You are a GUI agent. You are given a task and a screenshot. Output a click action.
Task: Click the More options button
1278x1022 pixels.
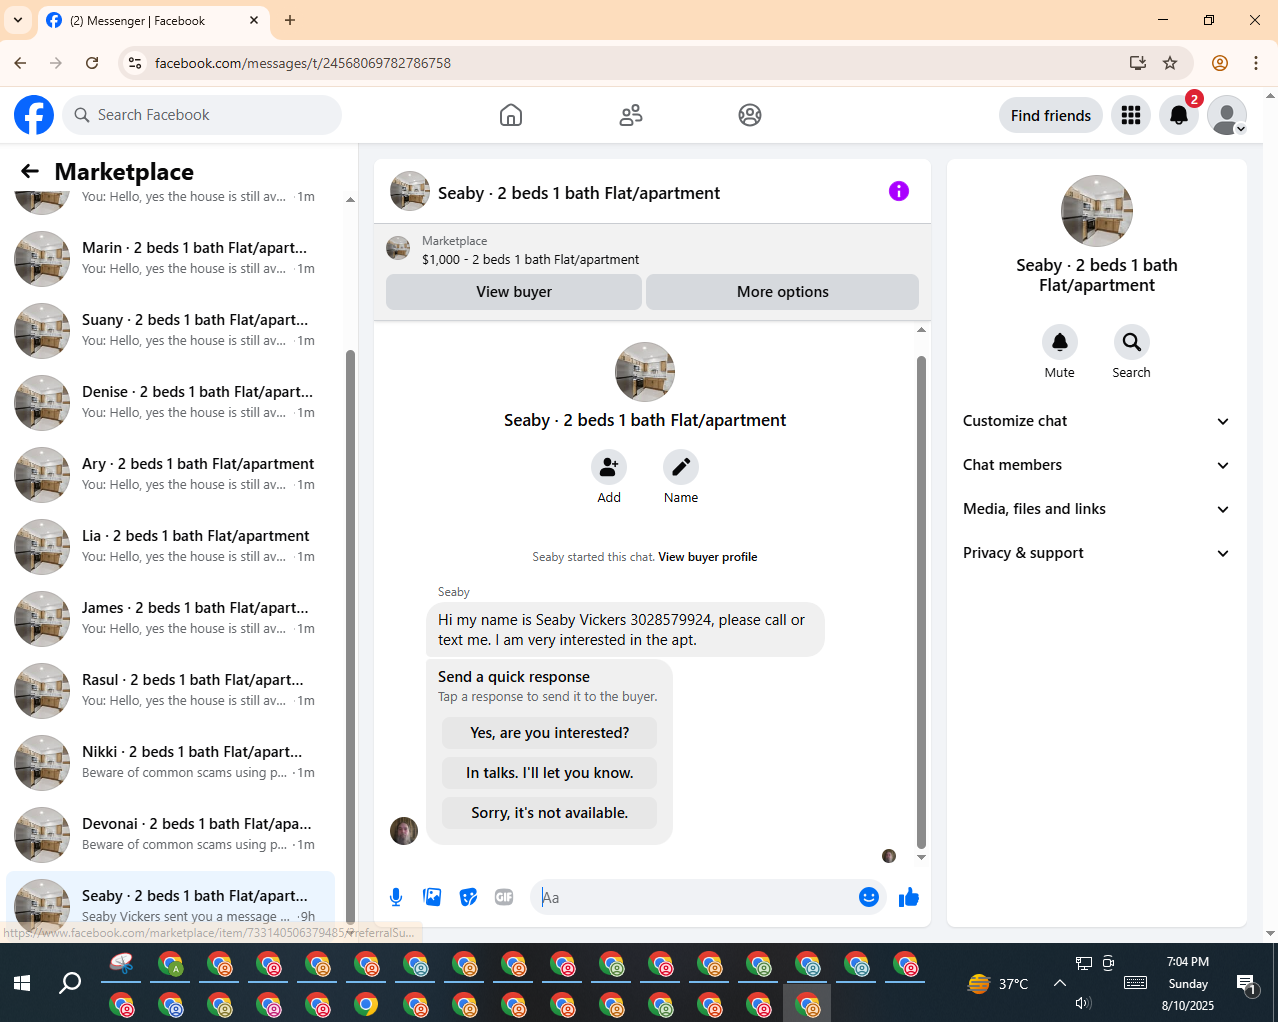click(x=783, y=292)
